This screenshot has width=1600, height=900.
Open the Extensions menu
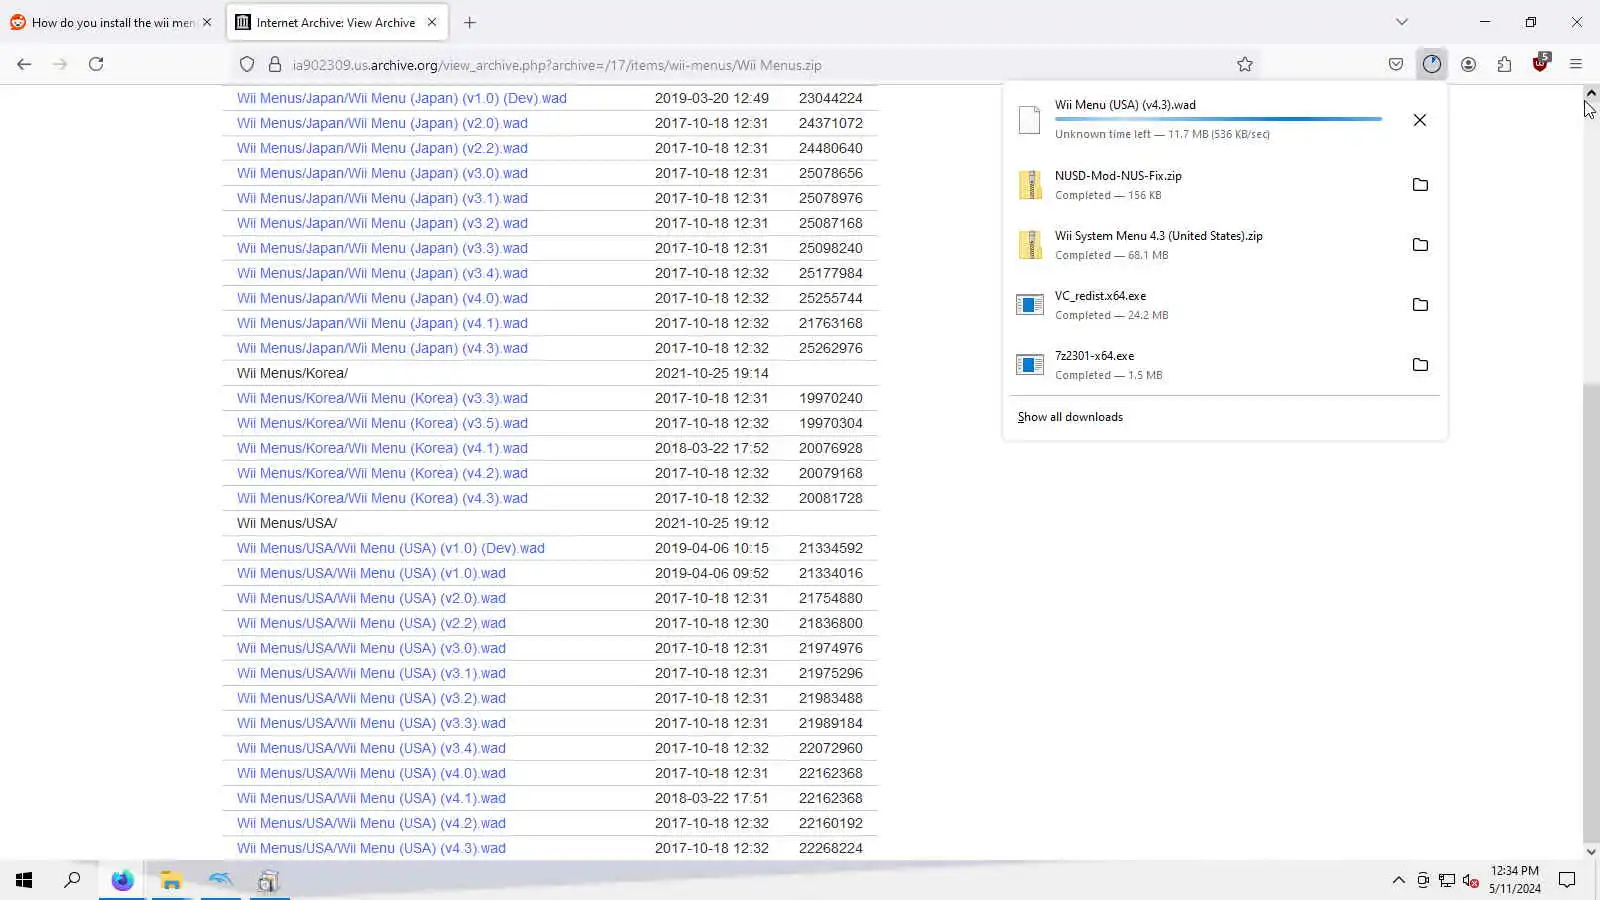click(1504, 64)
